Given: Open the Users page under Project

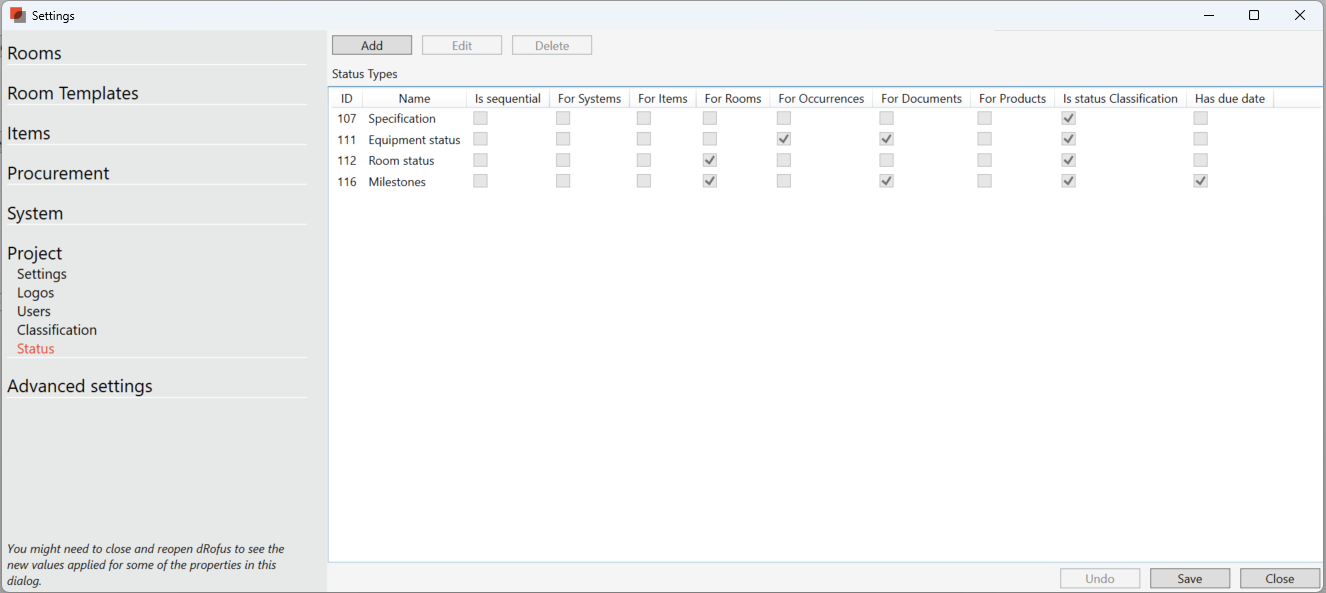Looking at the screenshot, I should point(34,311).
